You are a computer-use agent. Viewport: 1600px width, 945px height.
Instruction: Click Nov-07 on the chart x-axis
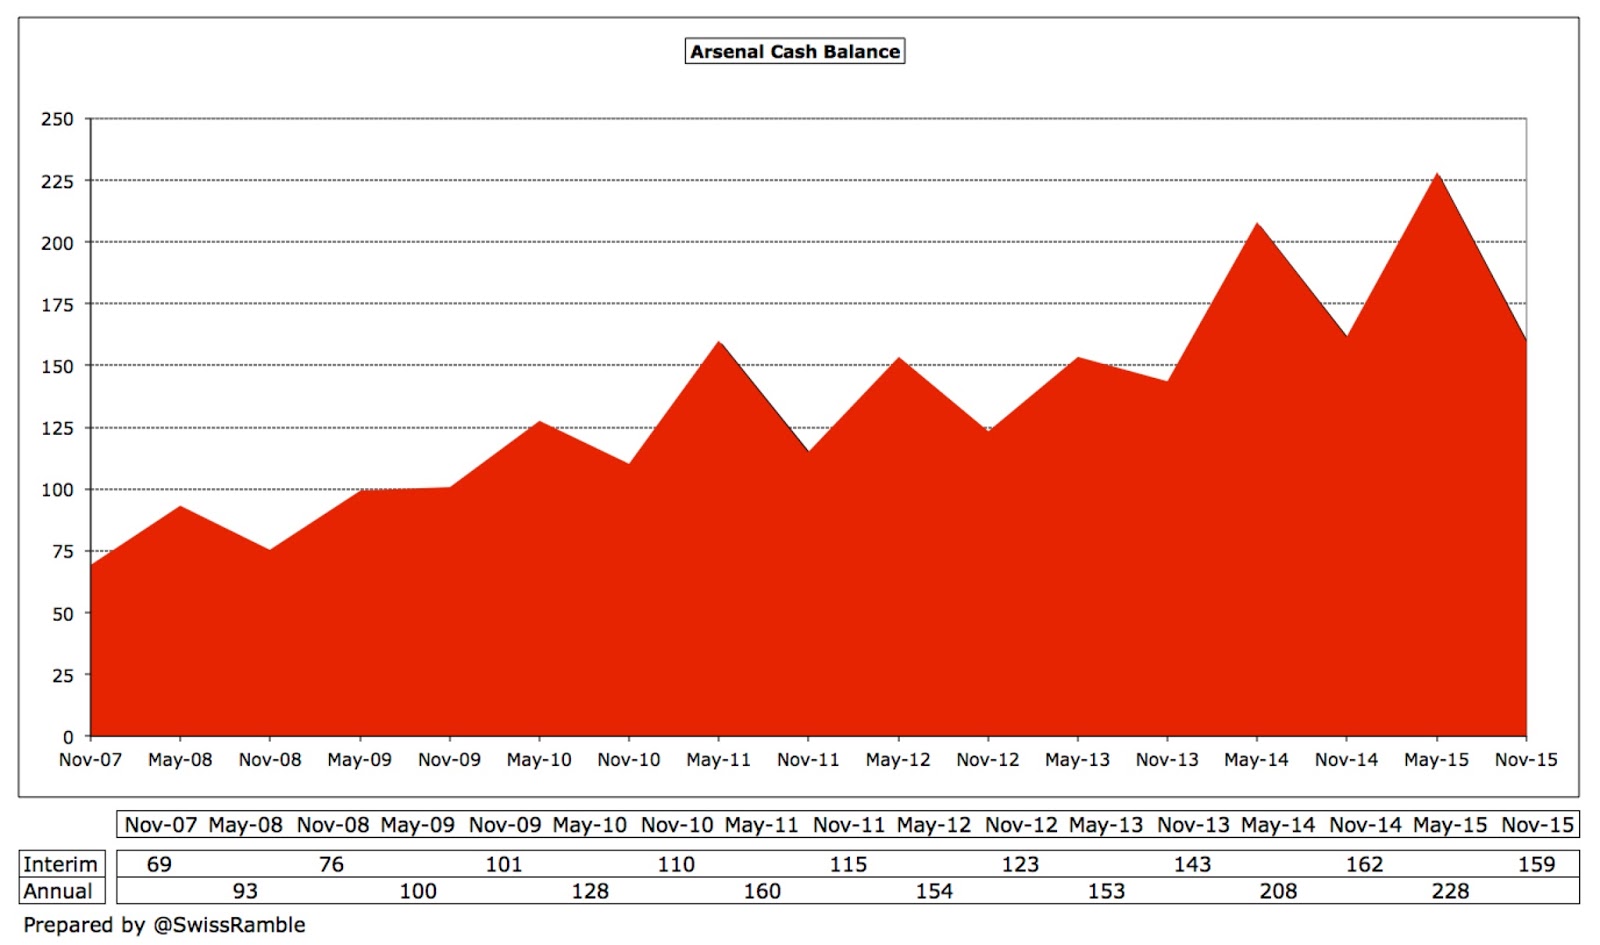point(90,760)
